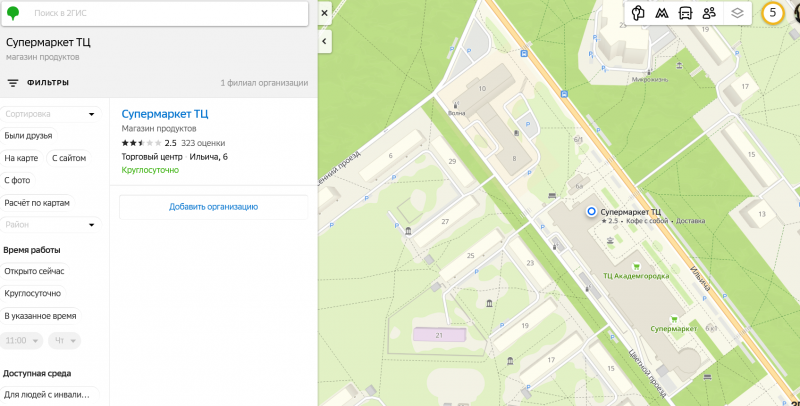This screenshot has height=406, width=800.
Task: Open the map layers icon
Action: [x=737, y=13]
